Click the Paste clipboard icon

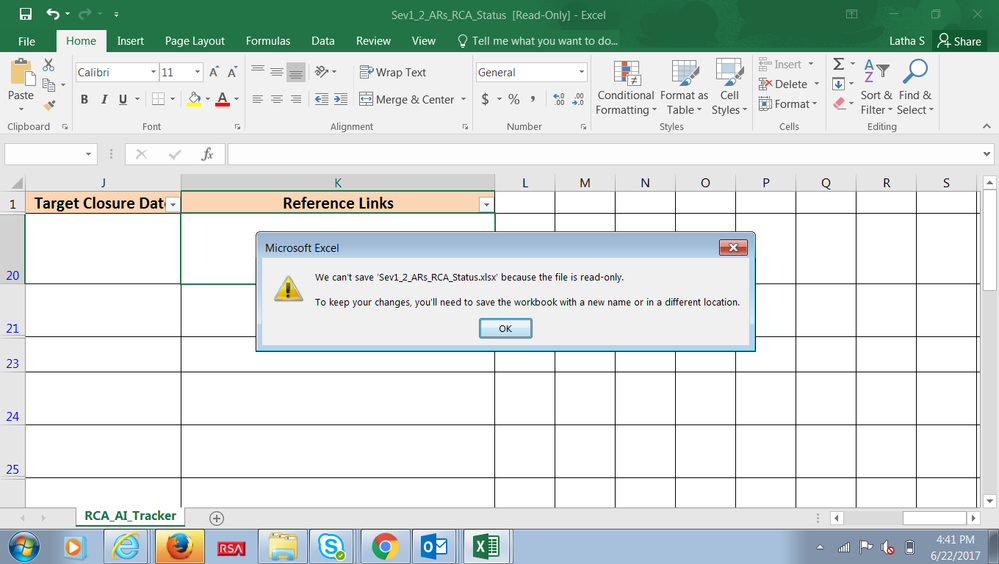coord(22,71)
